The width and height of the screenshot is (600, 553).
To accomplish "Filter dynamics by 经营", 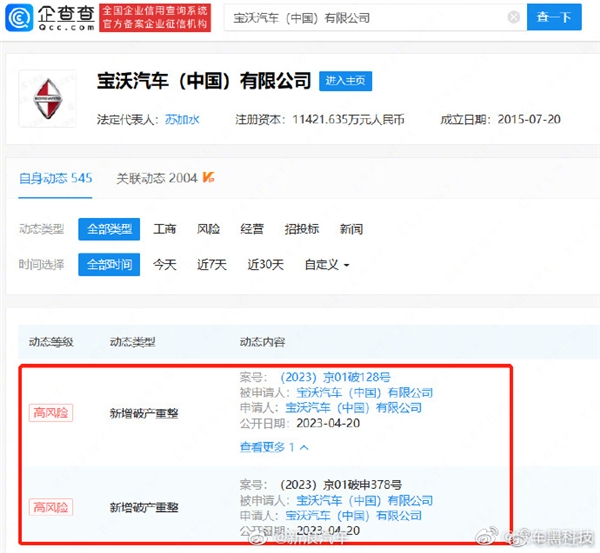I will point(252,229).
